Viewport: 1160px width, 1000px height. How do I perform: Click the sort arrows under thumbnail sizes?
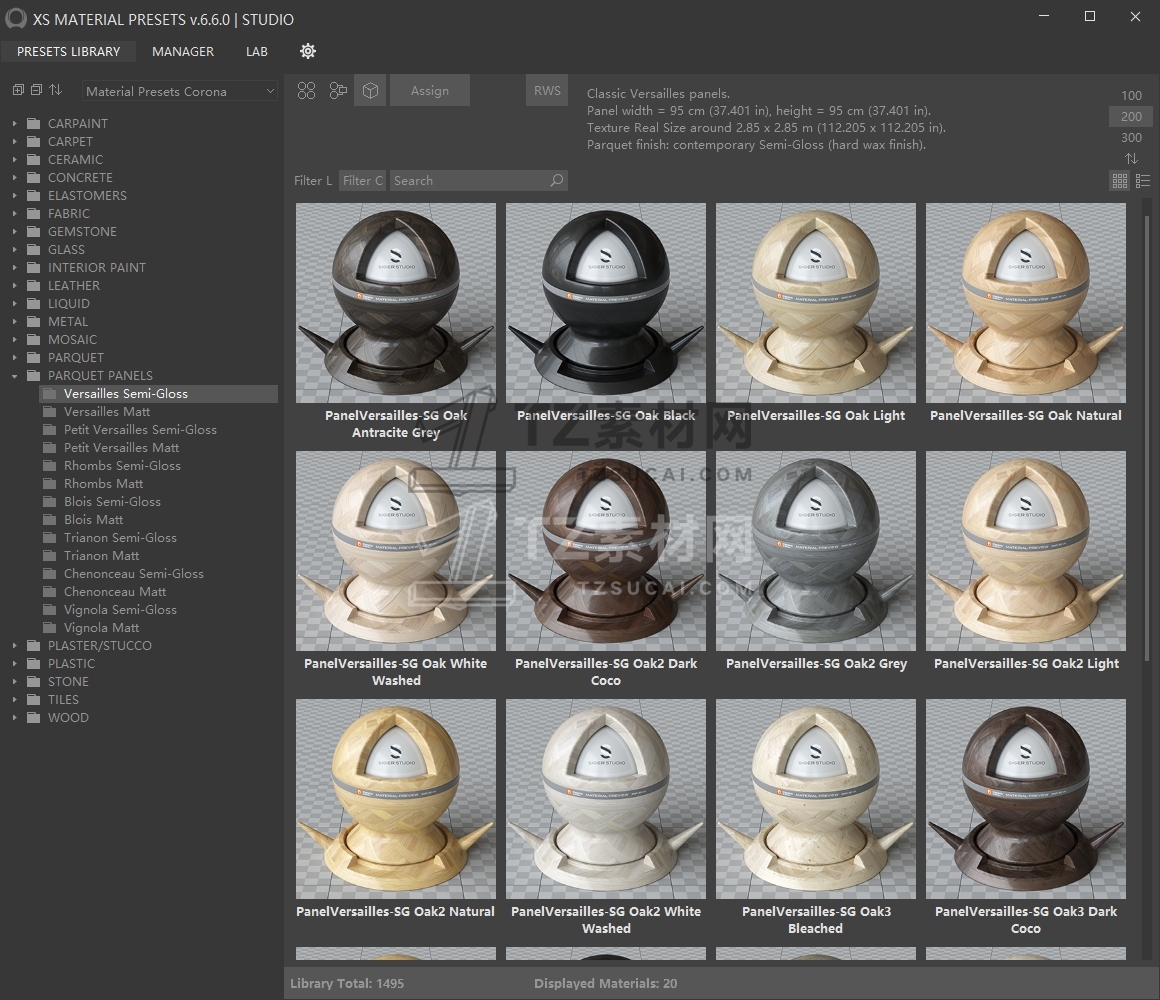[1131, 158]
